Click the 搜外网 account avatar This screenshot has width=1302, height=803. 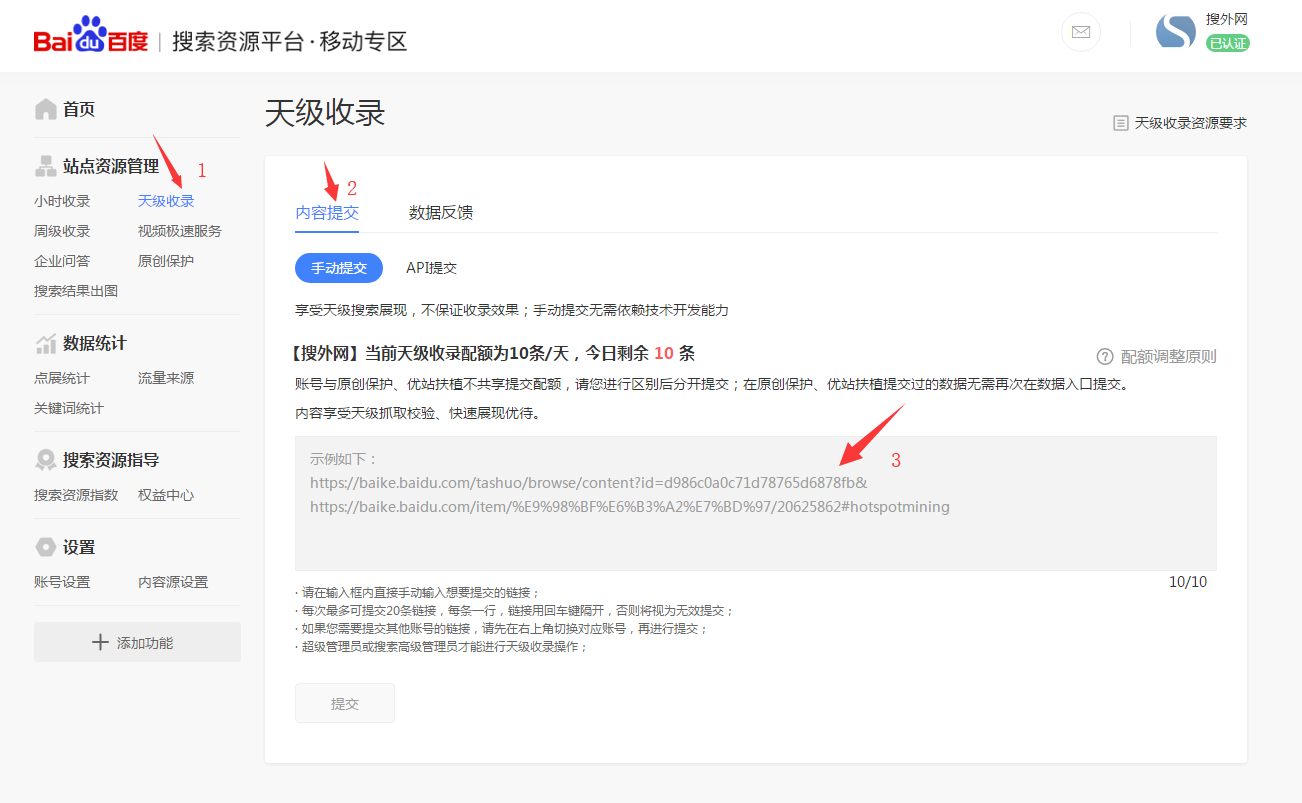coord(1175,32)
